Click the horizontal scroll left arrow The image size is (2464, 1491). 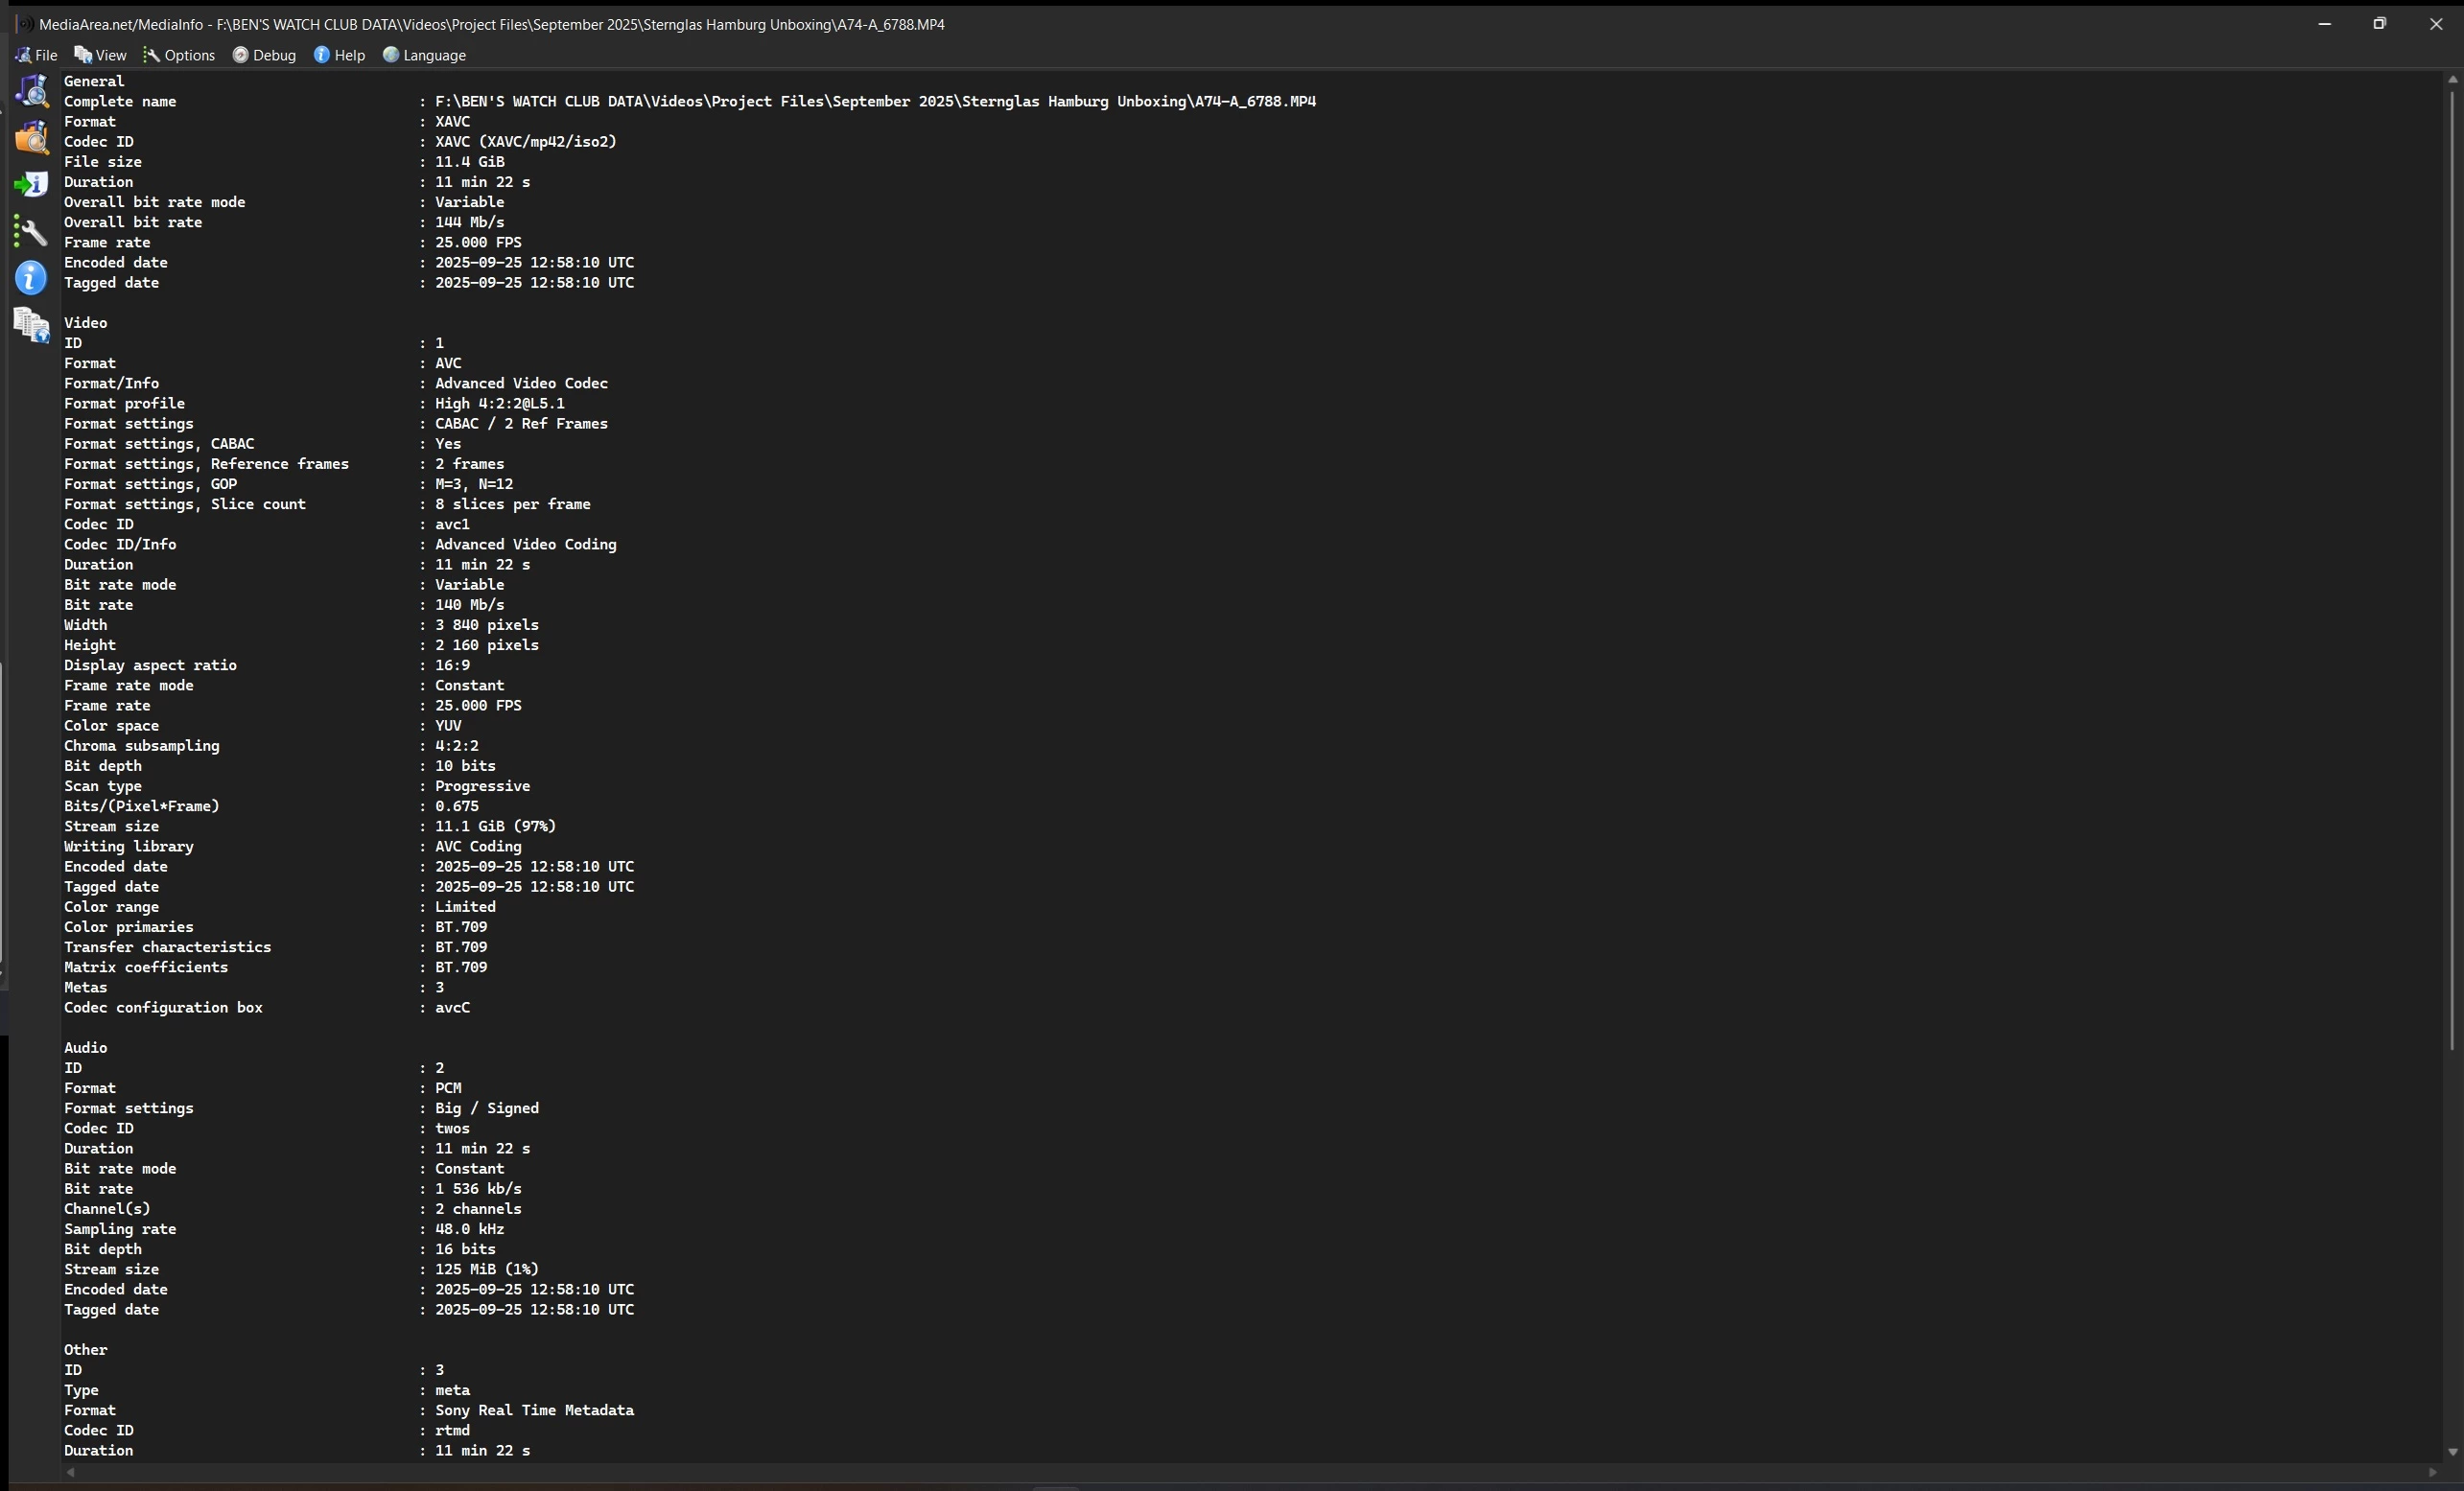pos(70,1472)
